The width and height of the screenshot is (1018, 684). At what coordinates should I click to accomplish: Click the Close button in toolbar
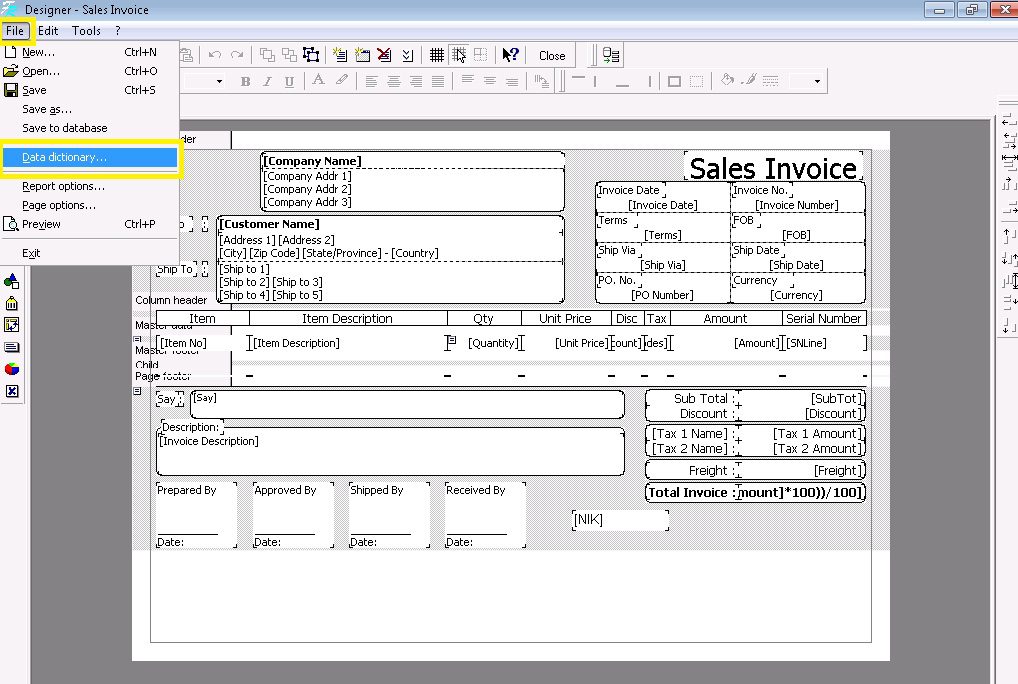552,56
